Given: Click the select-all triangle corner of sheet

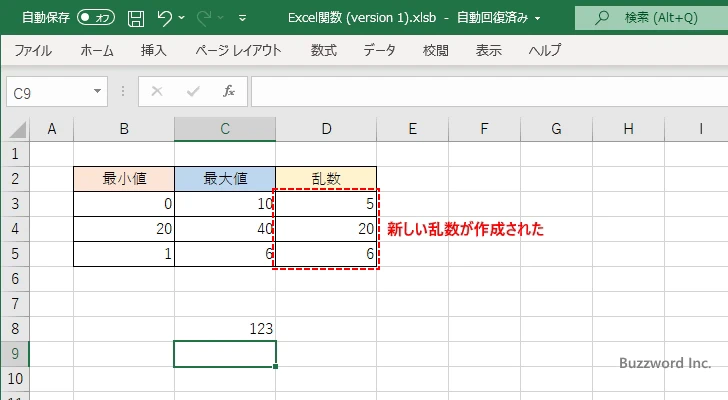Looking at the screenshot, I should pyautogui.click(x=14, y=129).
